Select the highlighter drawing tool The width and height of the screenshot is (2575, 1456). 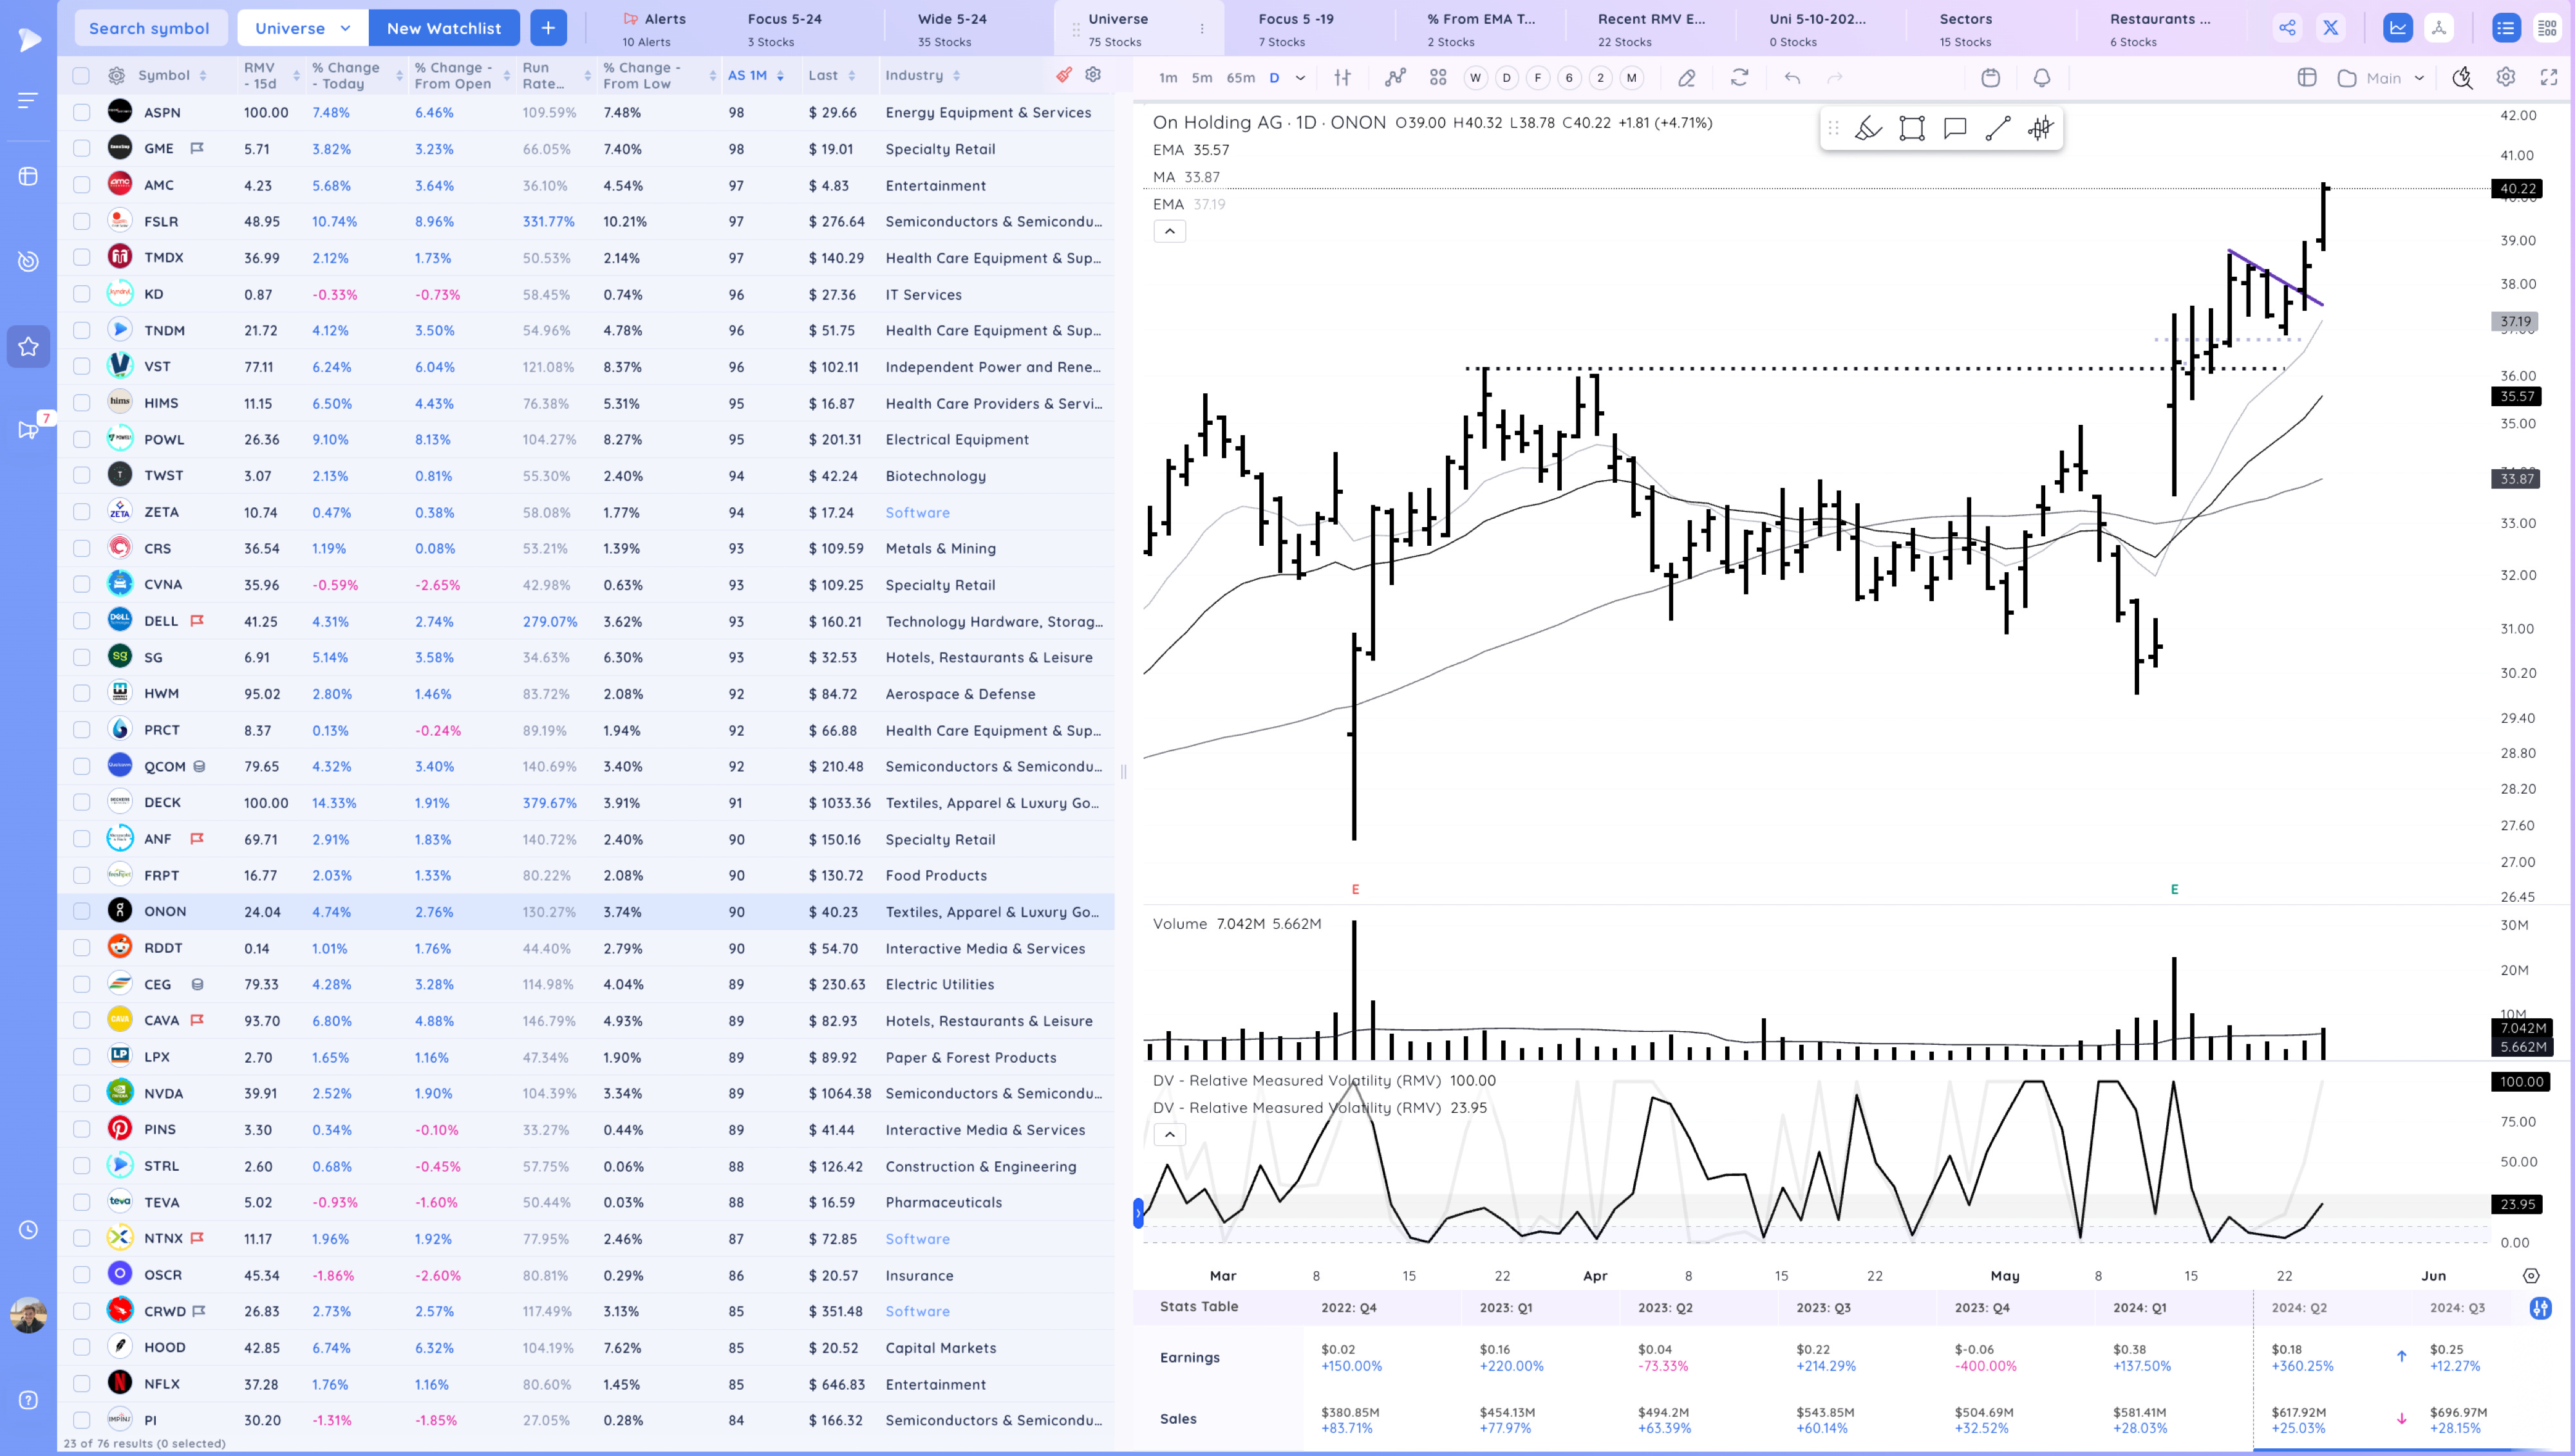[x=1868, y=128]
